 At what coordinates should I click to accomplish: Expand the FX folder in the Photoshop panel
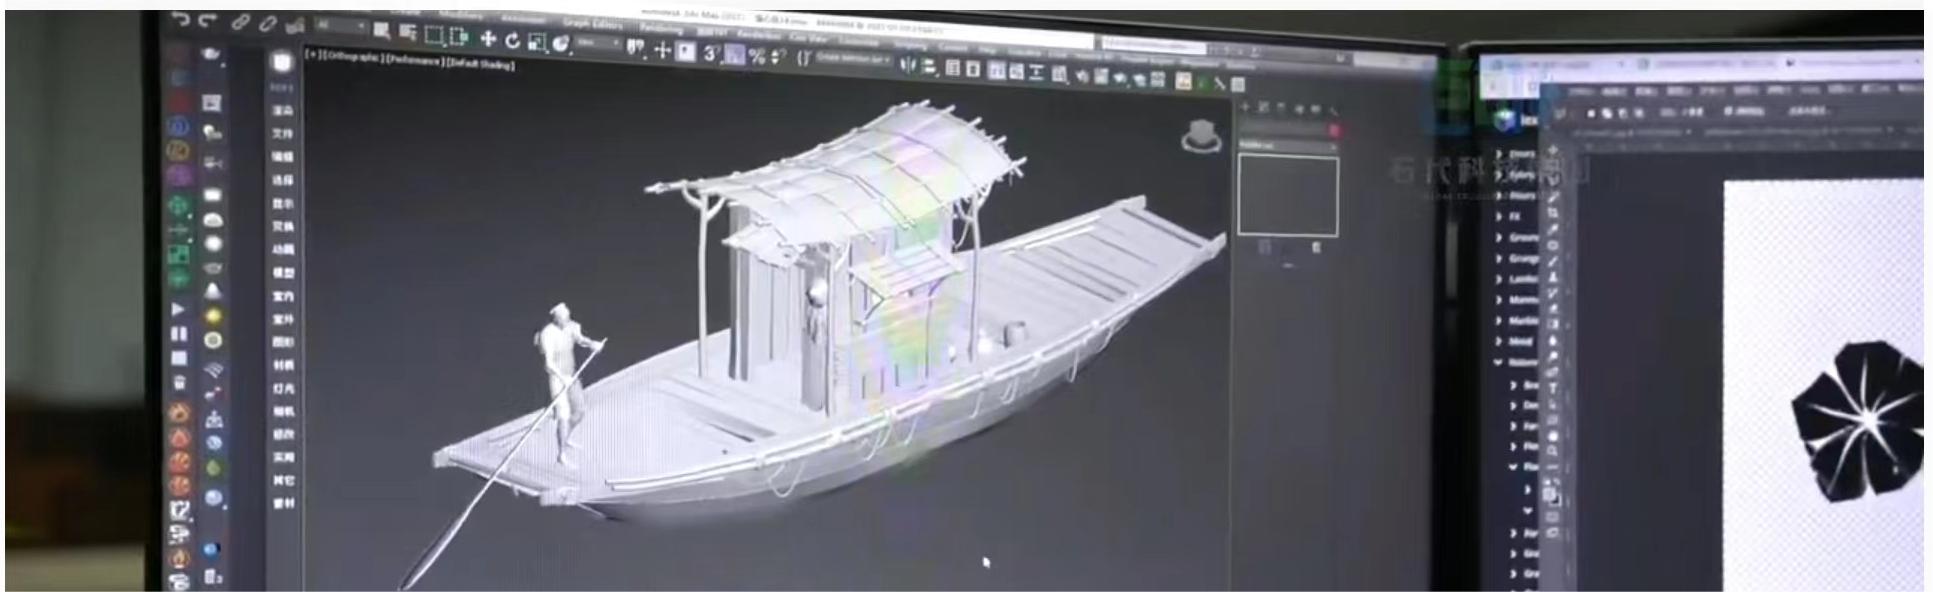1500,216
